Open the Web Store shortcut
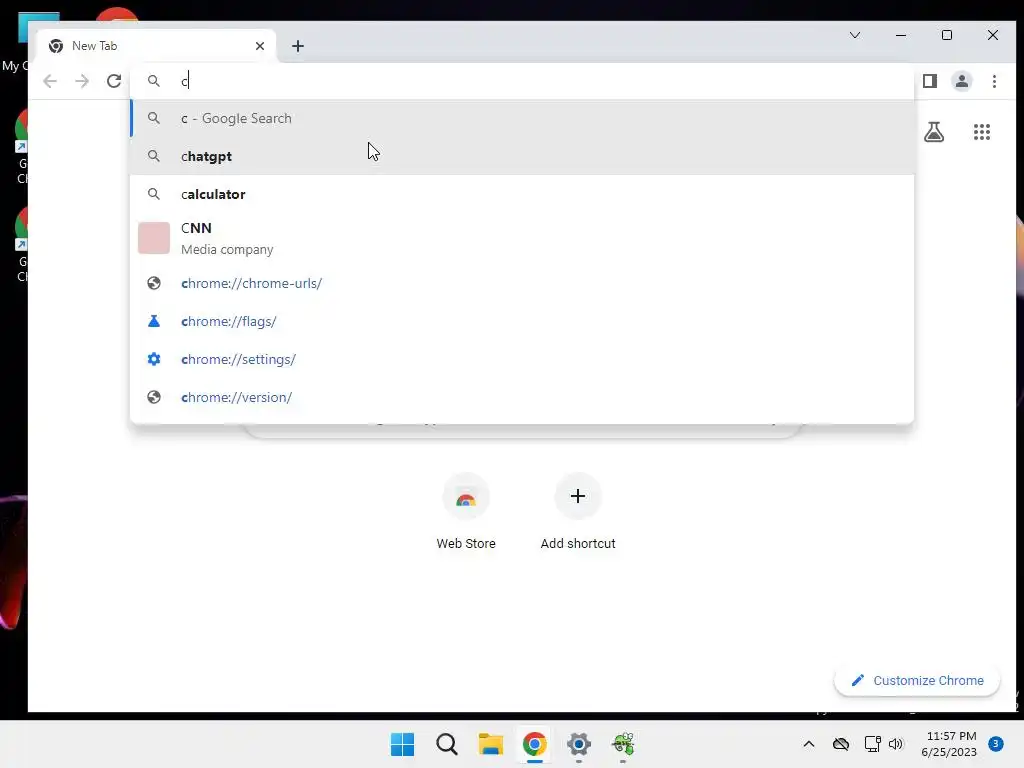 (466, 512)
